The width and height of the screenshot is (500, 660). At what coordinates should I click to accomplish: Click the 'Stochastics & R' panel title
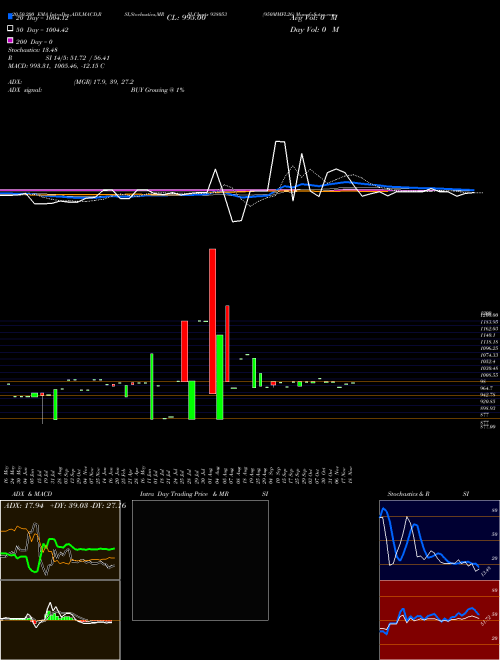(408, 494)
